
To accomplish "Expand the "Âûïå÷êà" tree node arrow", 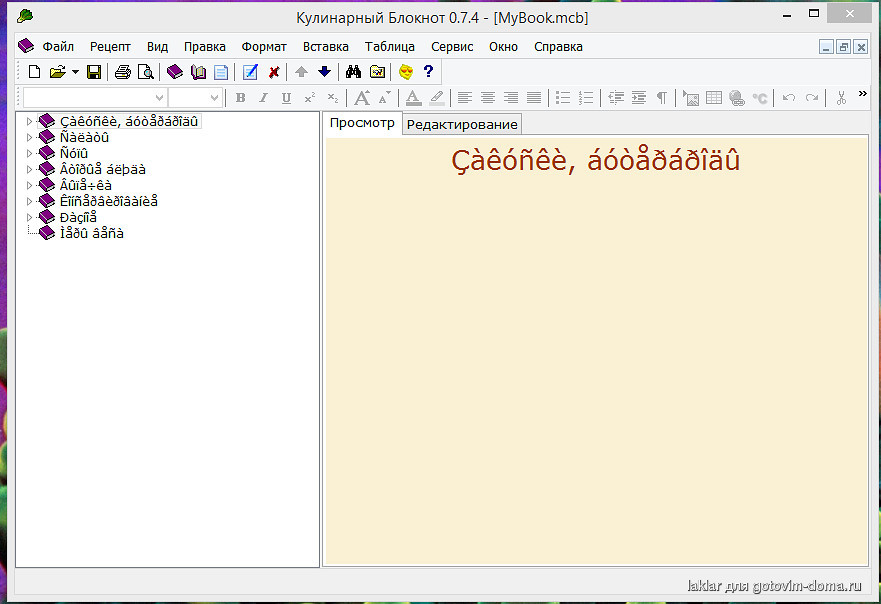I will (x=29, y=185).
